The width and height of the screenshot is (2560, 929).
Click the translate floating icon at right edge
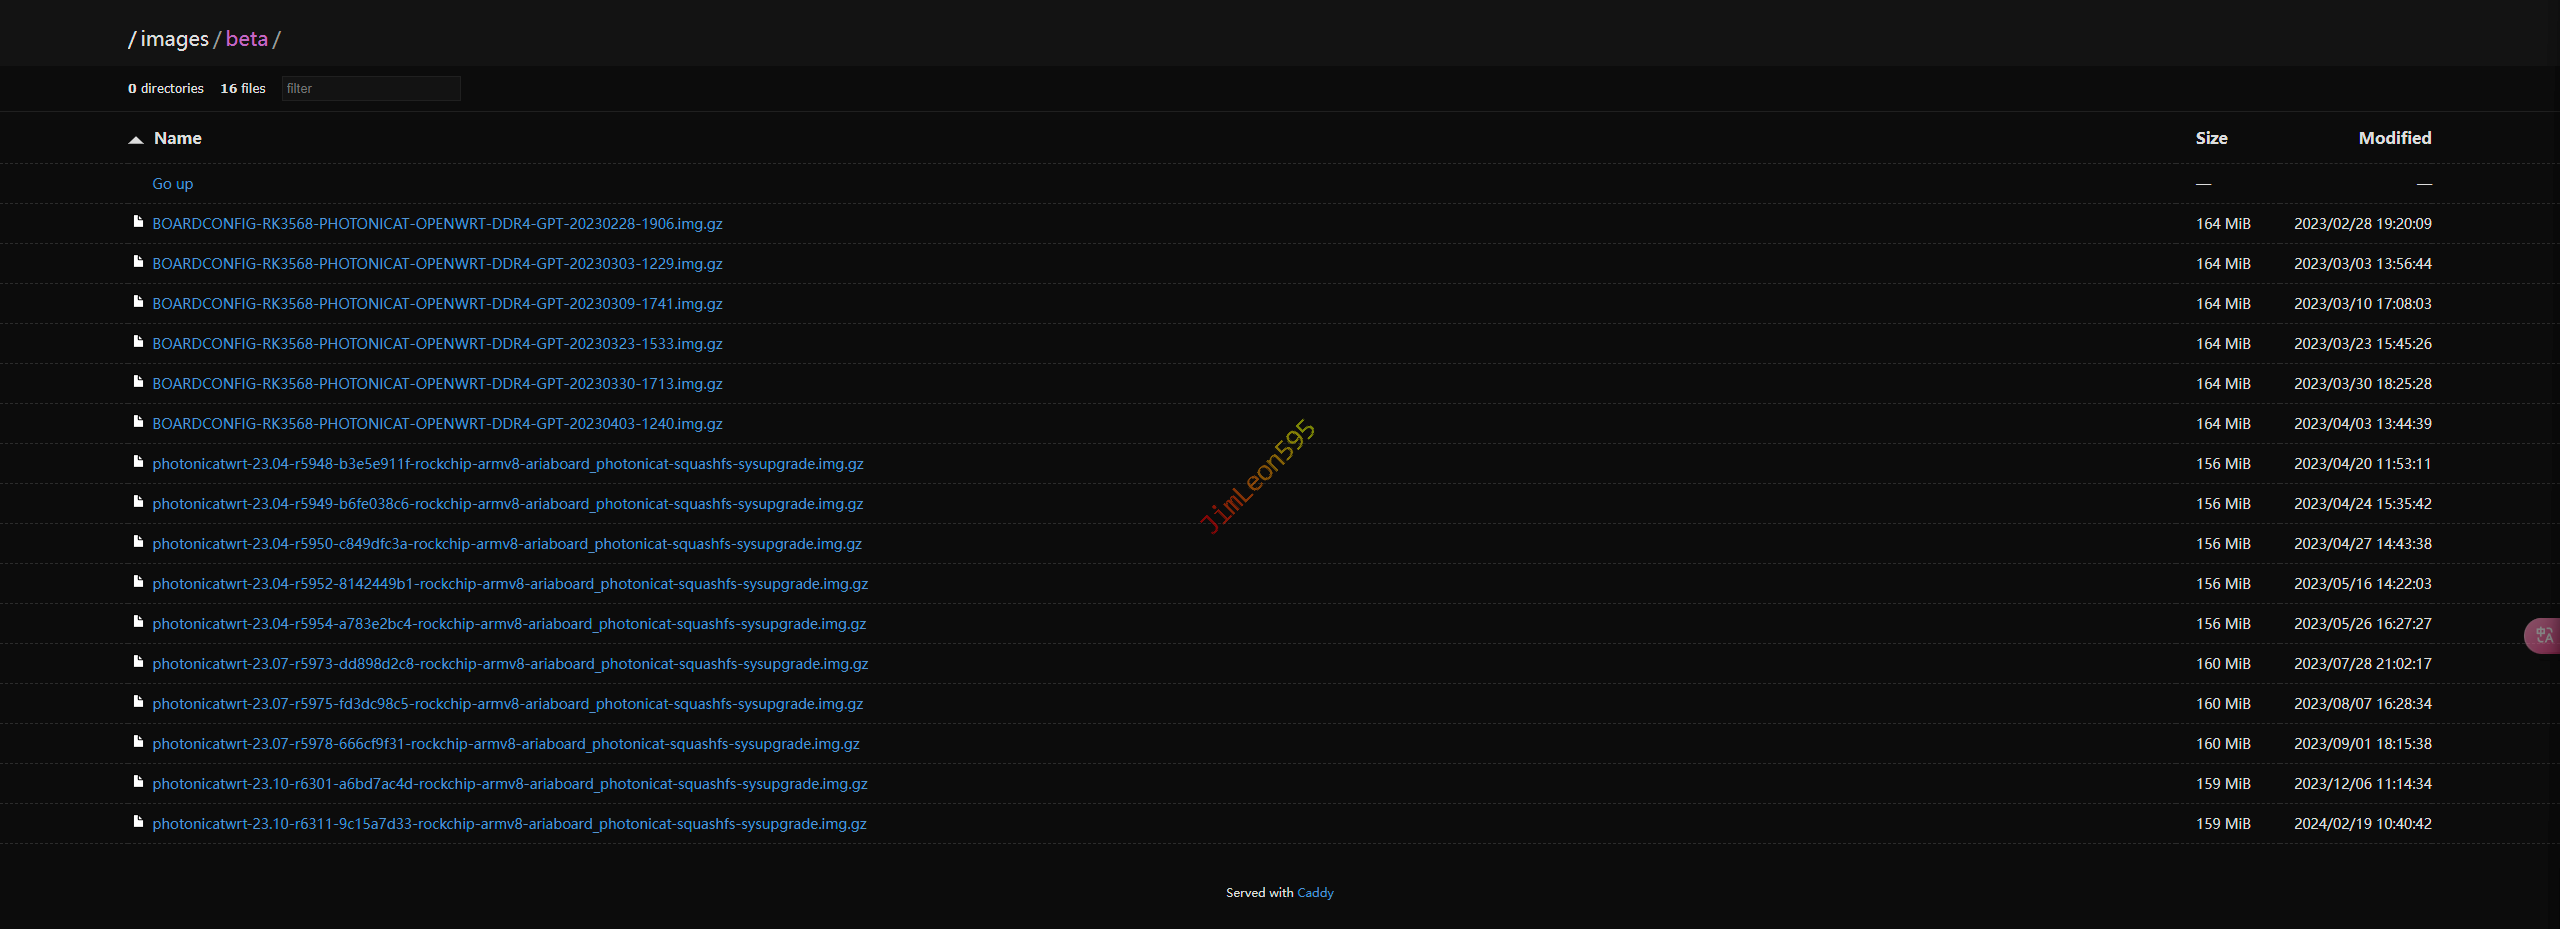point(2544,635)
